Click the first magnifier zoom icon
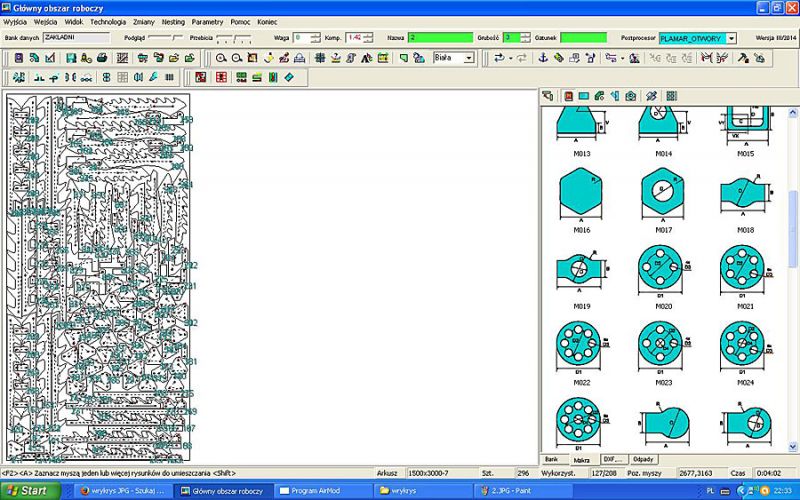800x500 pixels. pos(221,58)
